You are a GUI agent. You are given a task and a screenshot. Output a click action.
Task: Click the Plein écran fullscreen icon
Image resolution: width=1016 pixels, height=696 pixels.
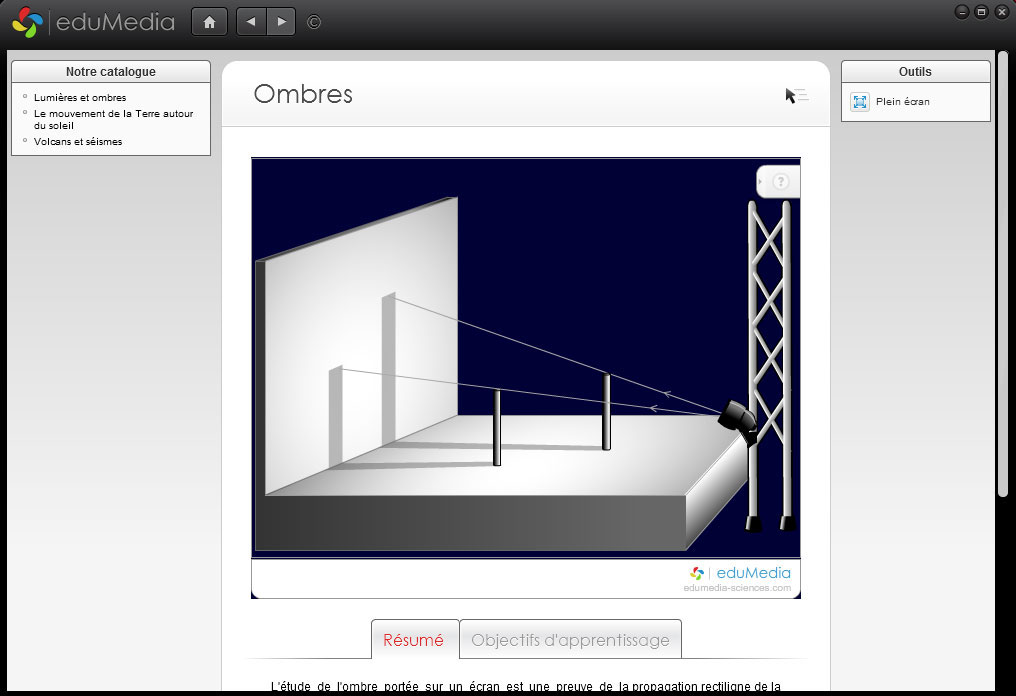coord(860,102)
